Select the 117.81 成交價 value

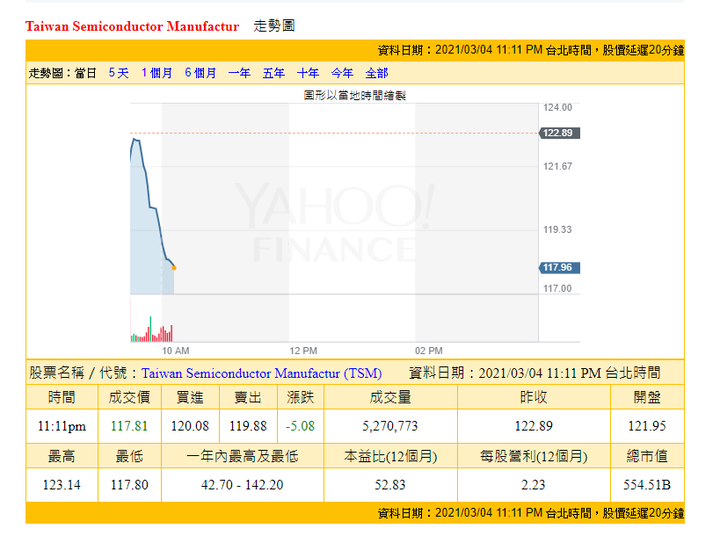point(129,426)
